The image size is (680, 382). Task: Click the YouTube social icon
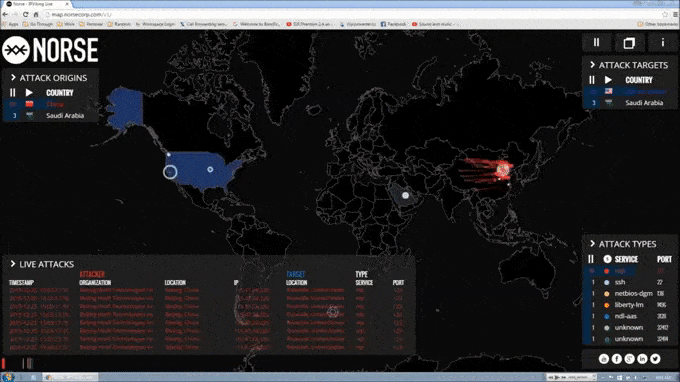coord(604,359)
